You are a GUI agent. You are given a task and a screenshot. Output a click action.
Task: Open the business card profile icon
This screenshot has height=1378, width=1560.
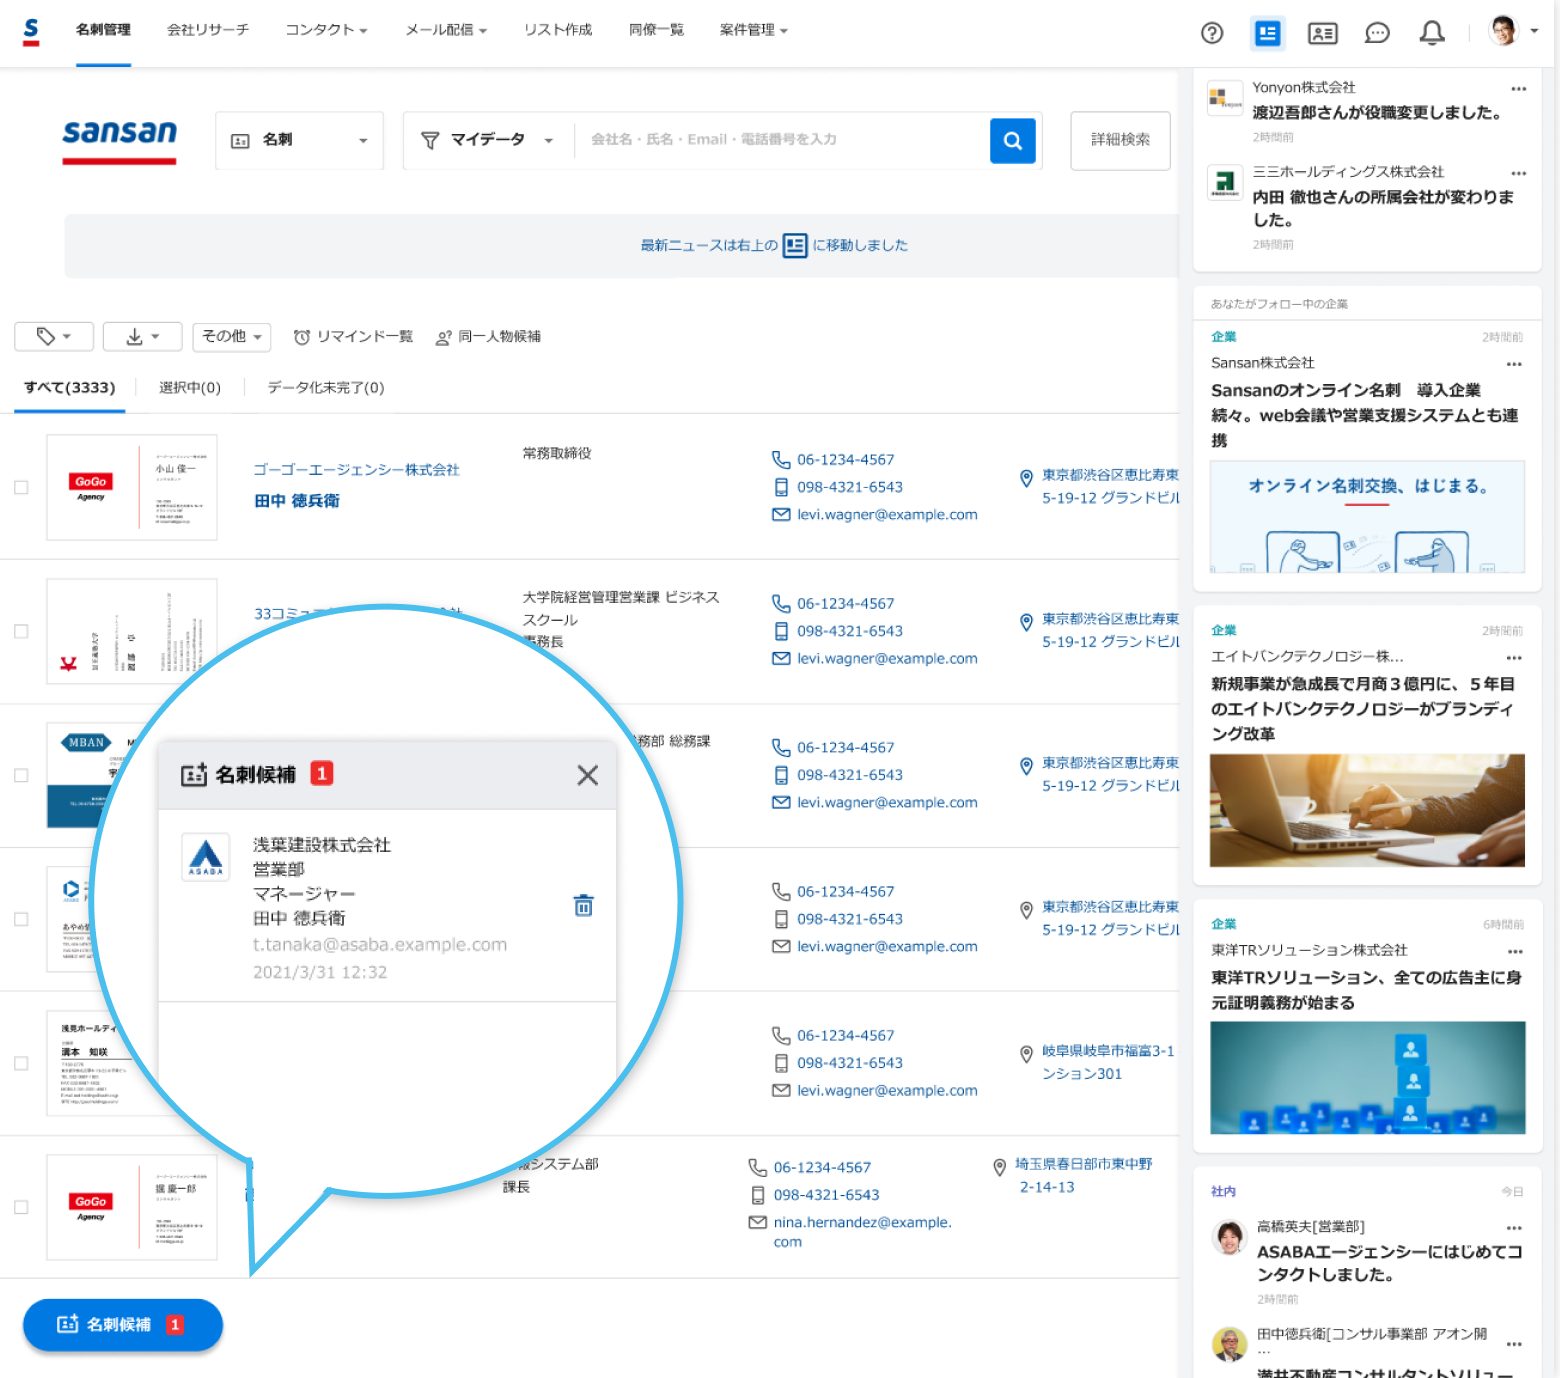(1323, 33)
